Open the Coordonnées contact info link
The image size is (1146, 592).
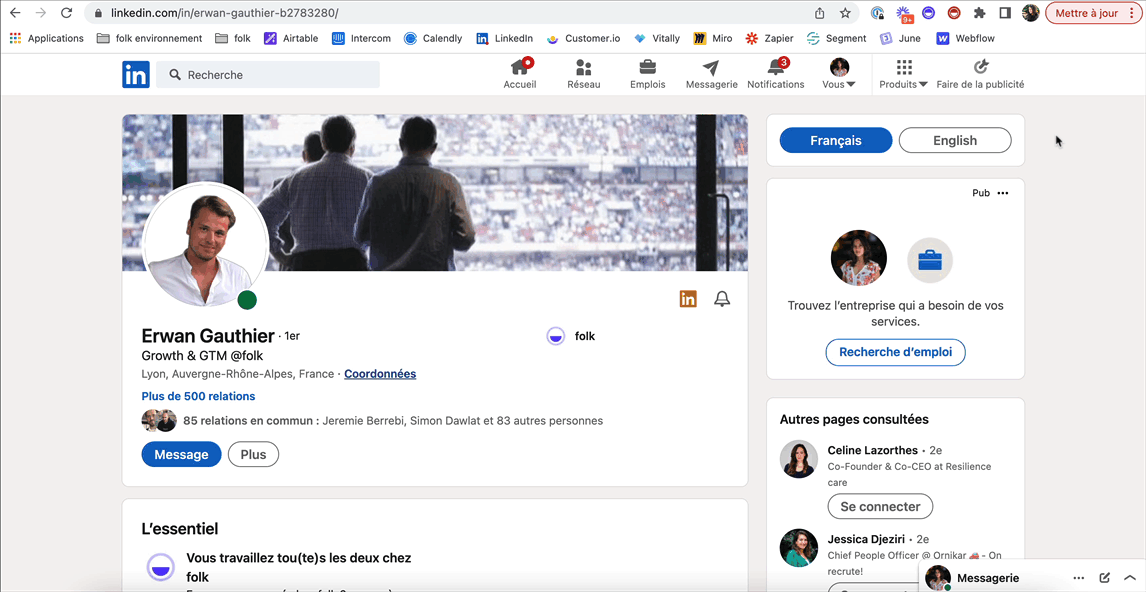tap(380, 374)
